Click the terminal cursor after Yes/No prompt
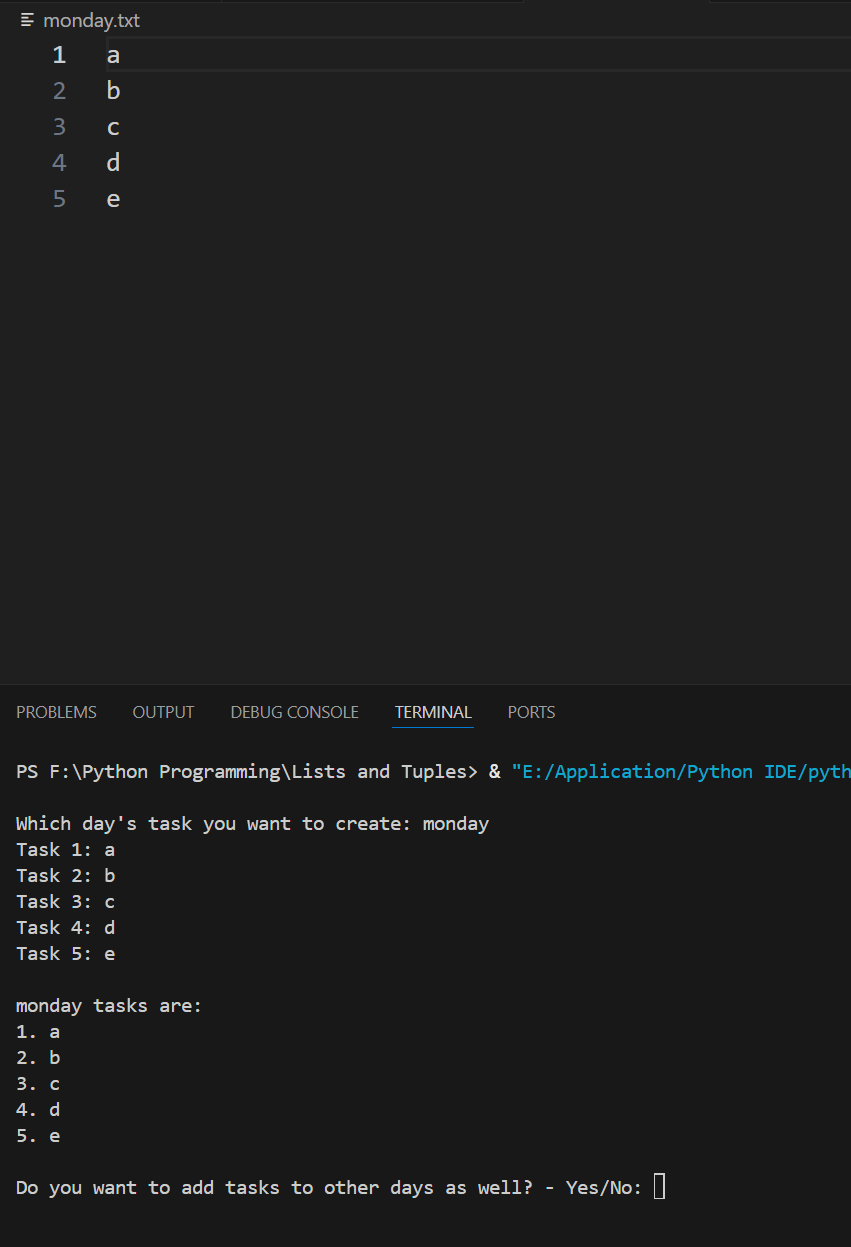The width and height of the screenshot is (851, 1247). click(659, 1187)
